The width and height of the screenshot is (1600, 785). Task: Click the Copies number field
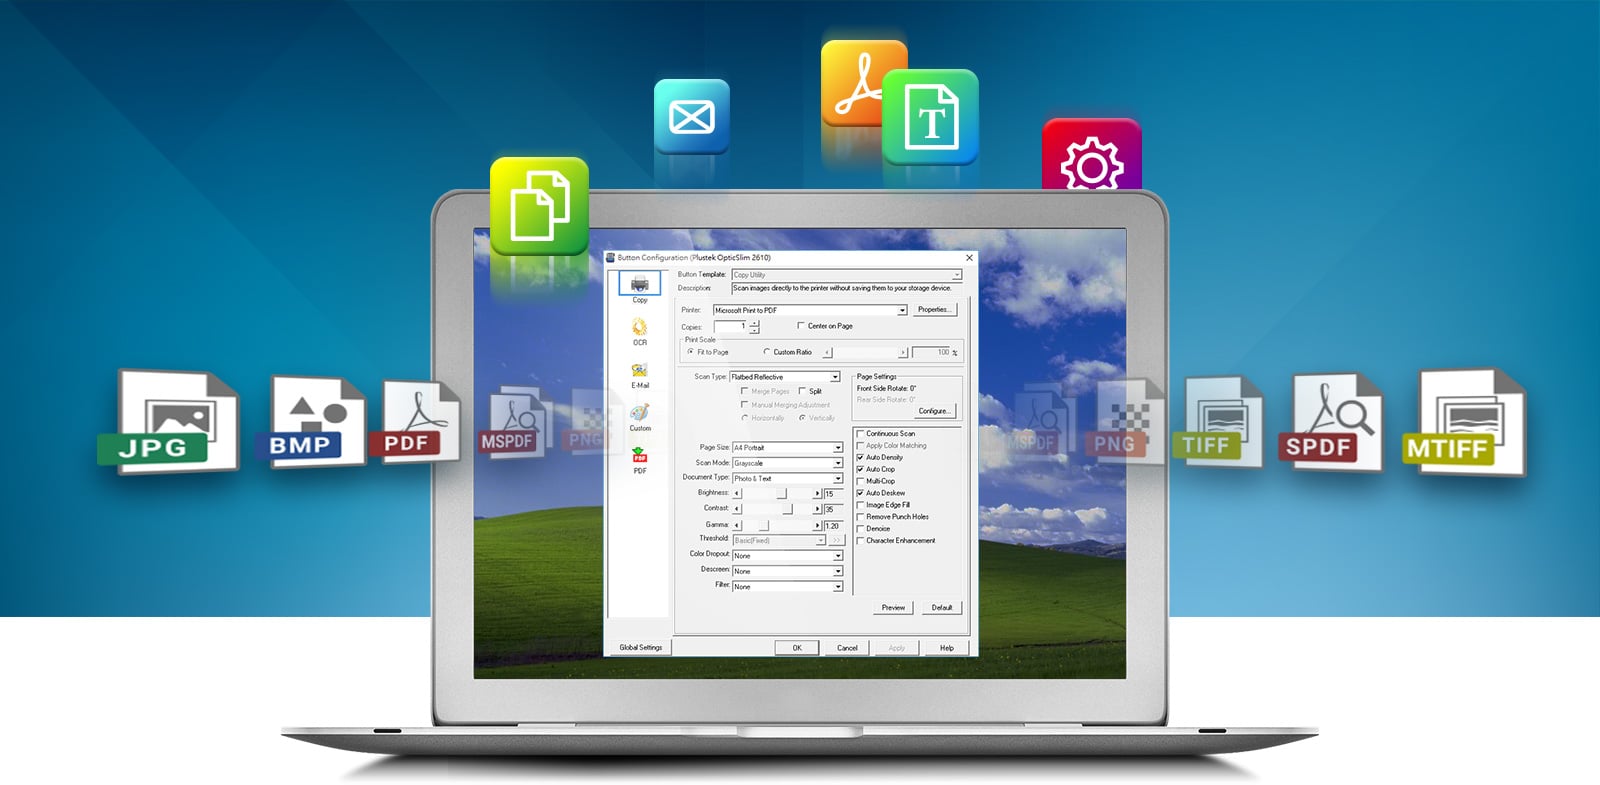point(730,326)
